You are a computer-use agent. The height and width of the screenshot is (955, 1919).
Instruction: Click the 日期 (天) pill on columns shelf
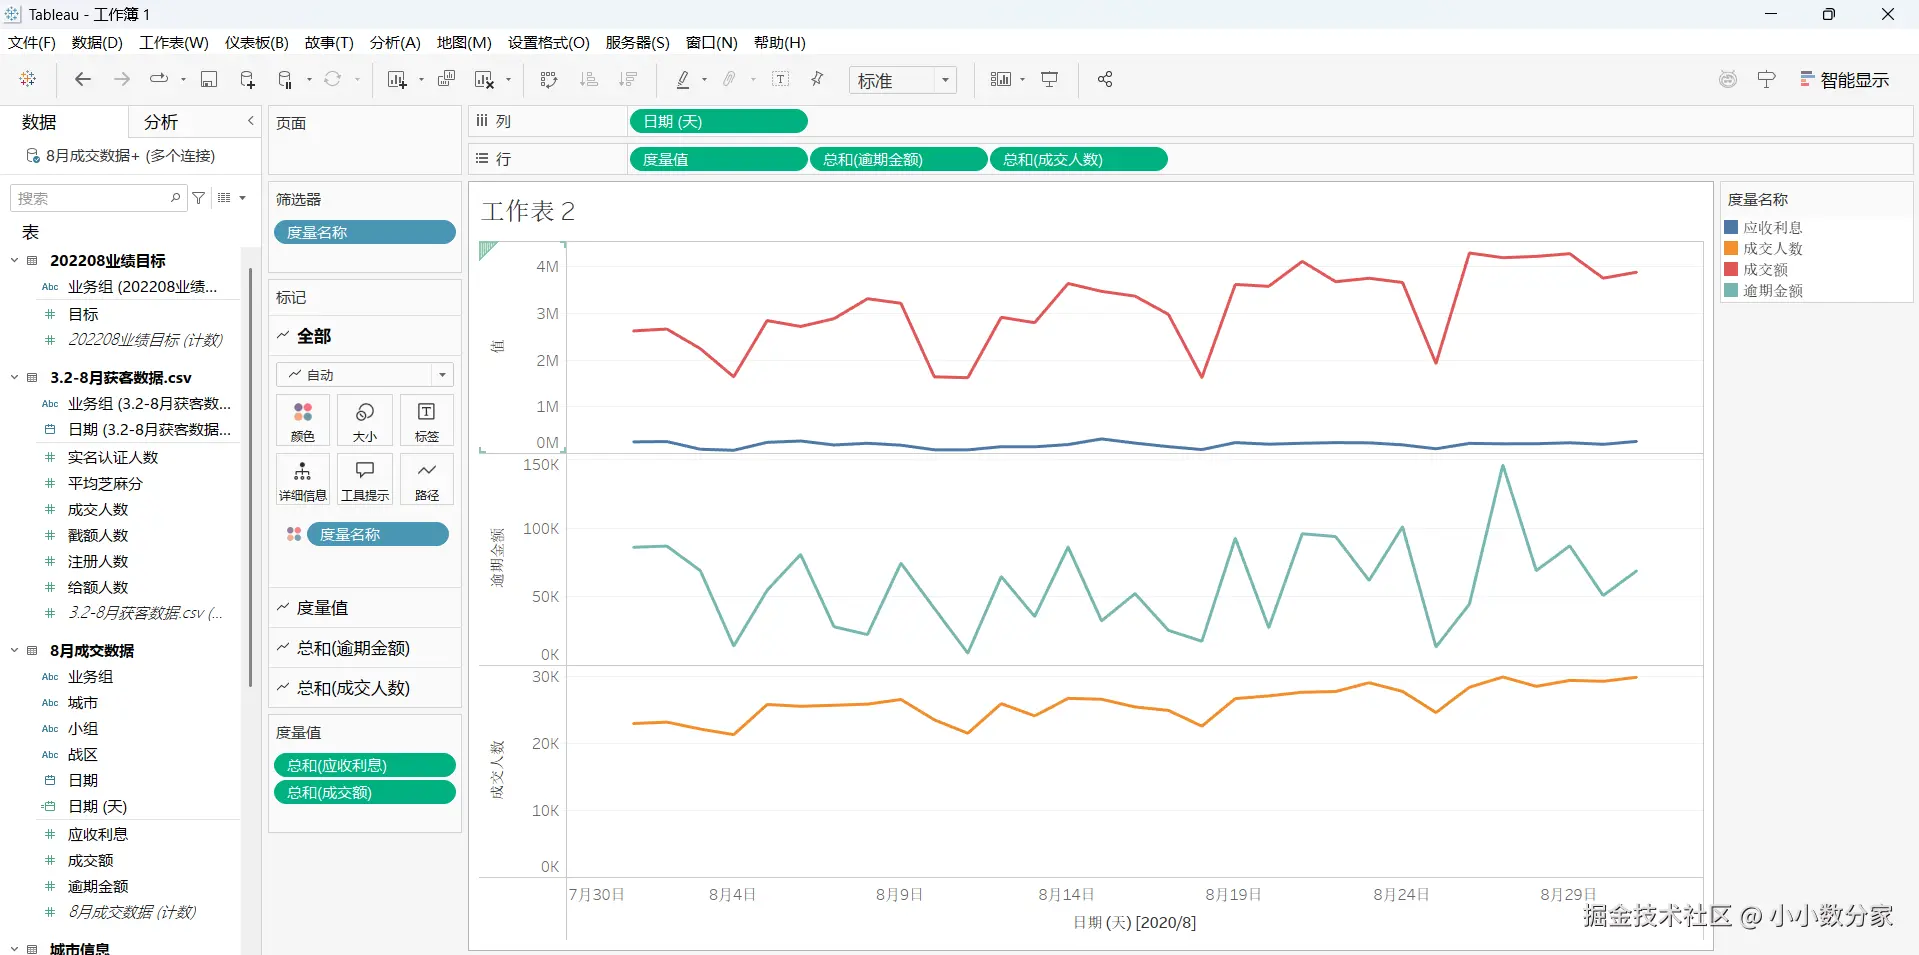coord(718,121)
